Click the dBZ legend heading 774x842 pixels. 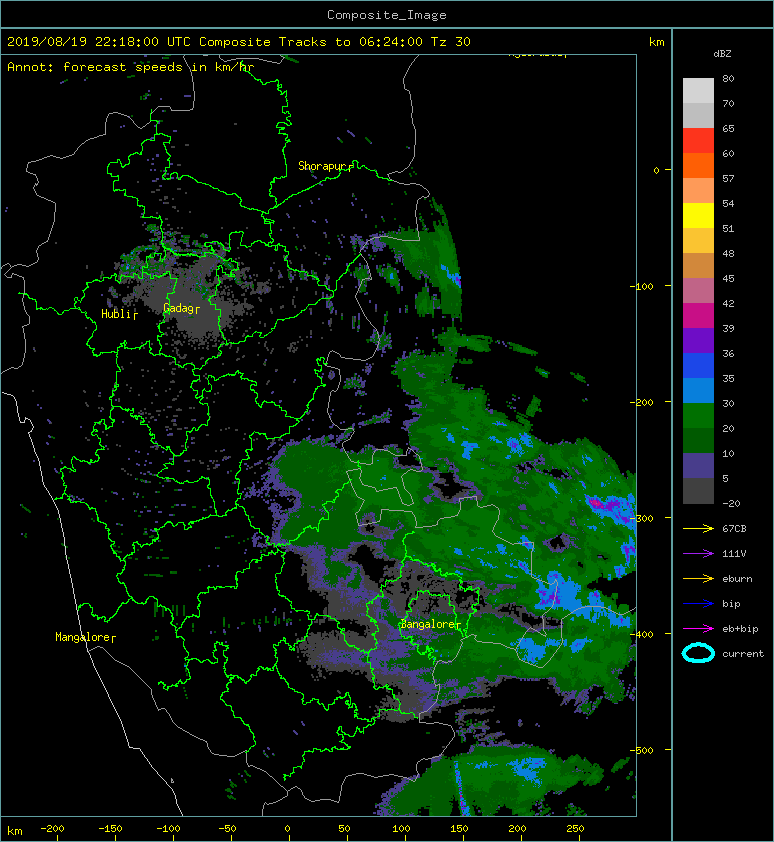click(722, 54)
